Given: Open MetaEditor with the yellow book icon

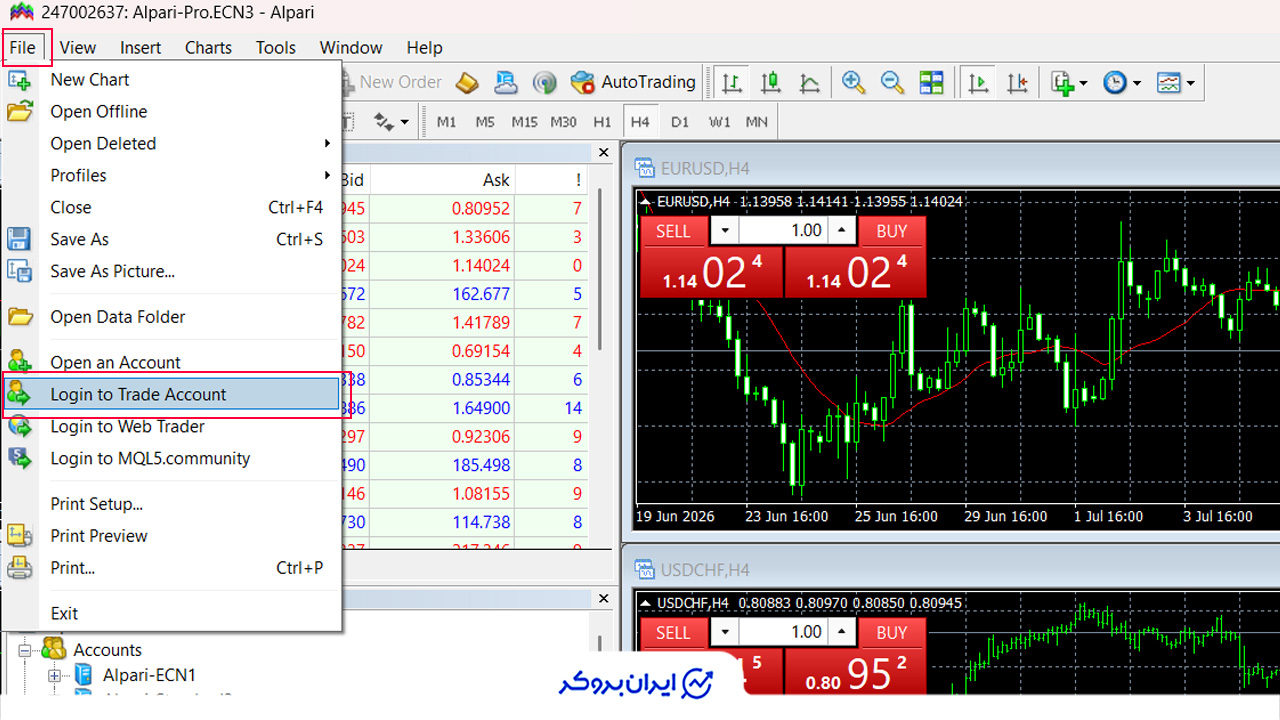Looking at the screenshot, I should tap(467, 82).
